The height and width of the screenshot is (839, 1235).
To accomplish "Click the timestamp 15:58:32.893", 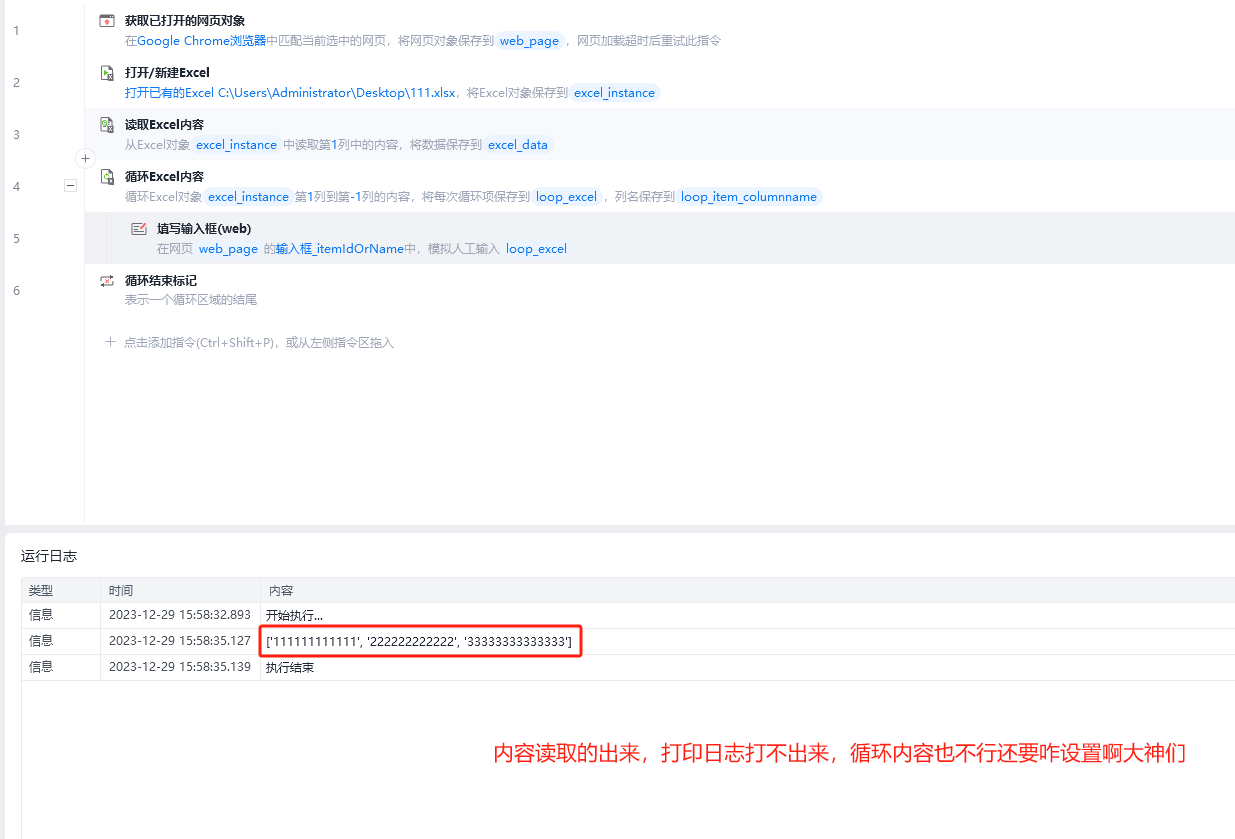I will tap(180, 615).
